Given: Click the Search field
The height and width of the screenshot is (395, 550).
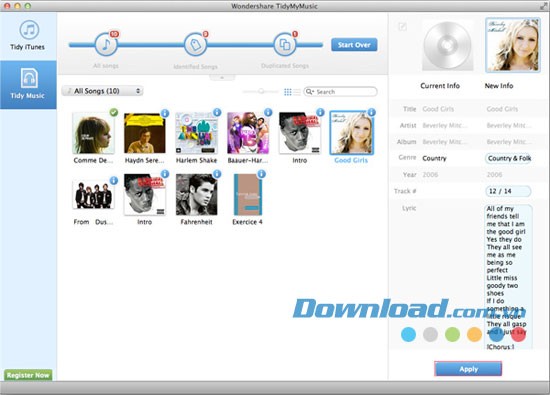Looking at the screenshot, I should coord(340,92).
